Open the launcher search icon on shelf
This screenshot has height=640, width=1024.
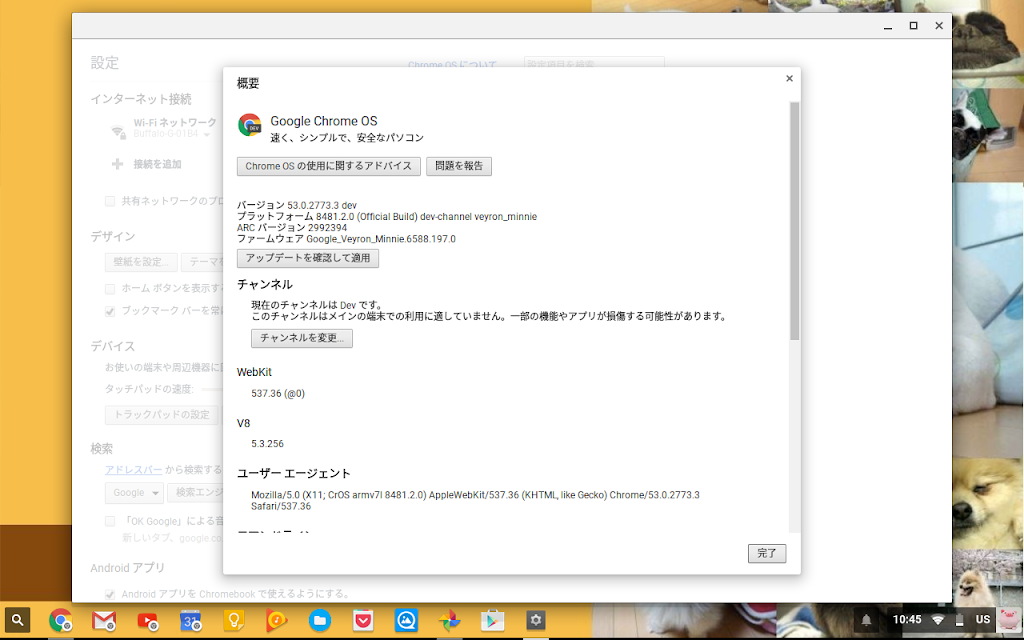(x=18, y=620)
